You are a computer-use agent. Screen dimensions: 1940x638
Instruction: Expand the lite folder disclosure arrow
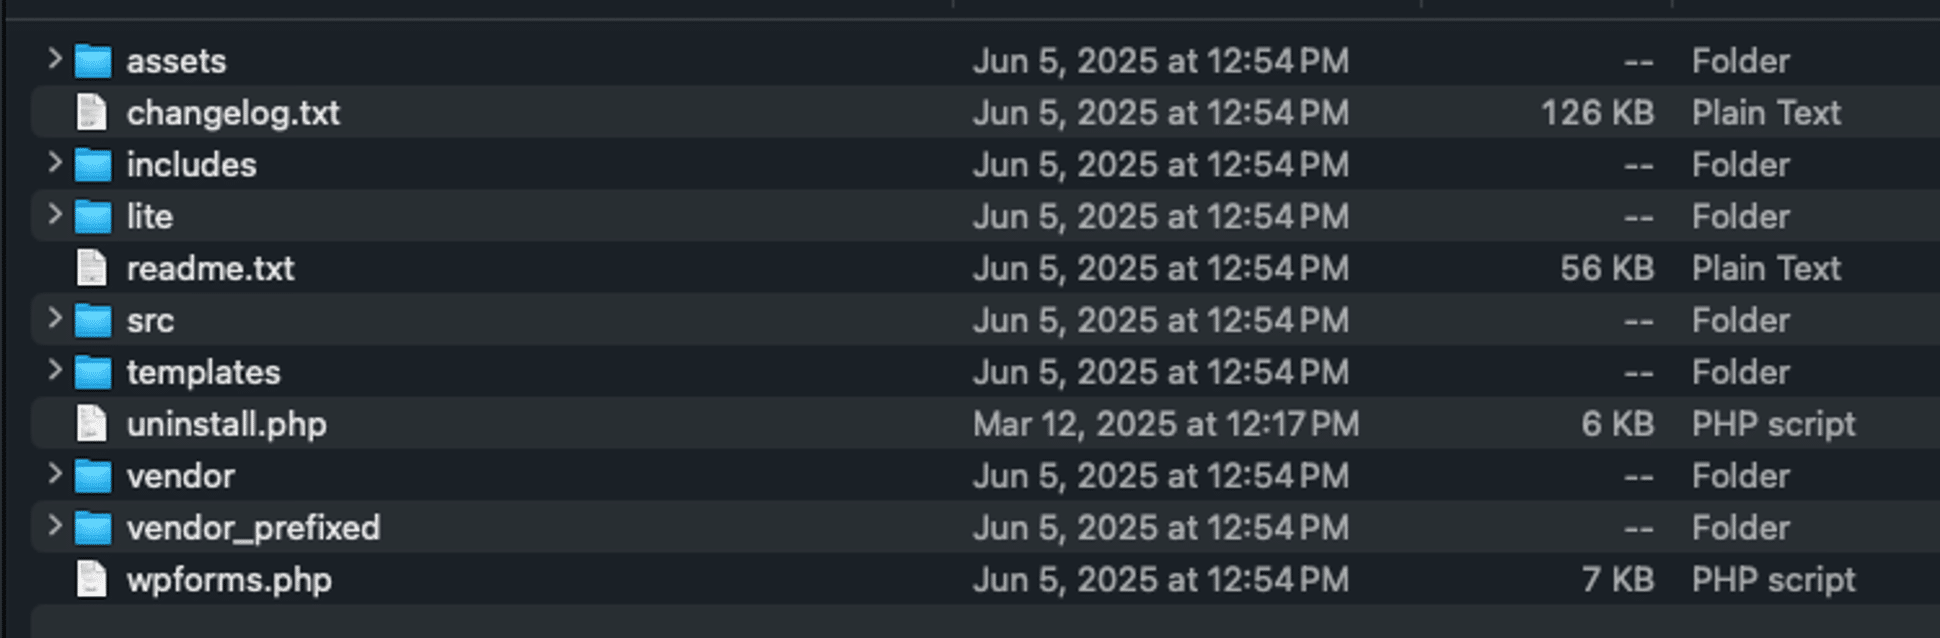coord(55,215)
